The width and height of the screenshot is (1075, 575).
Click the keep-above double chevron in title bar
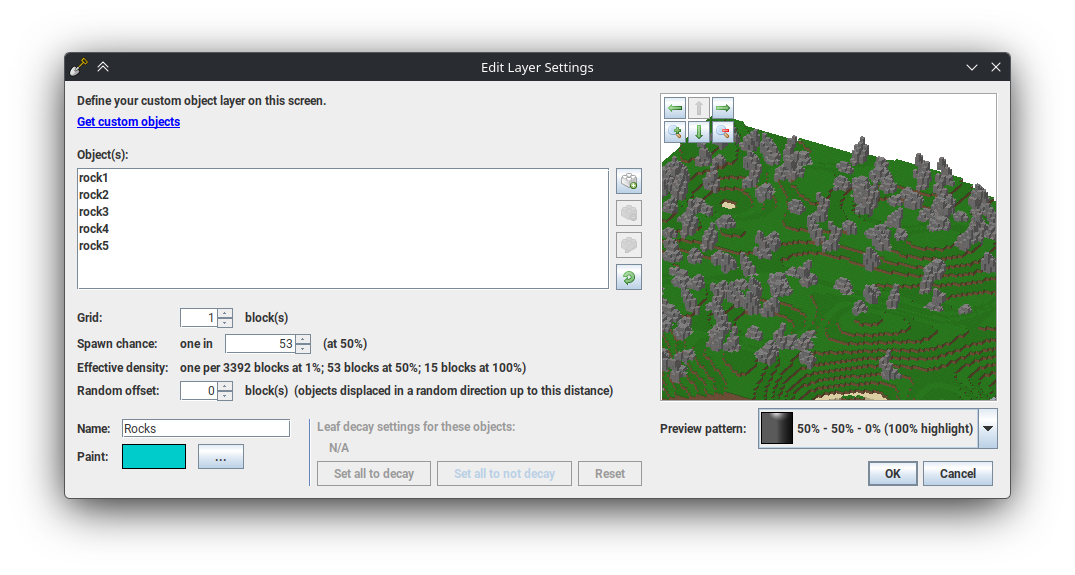point(103,67)
